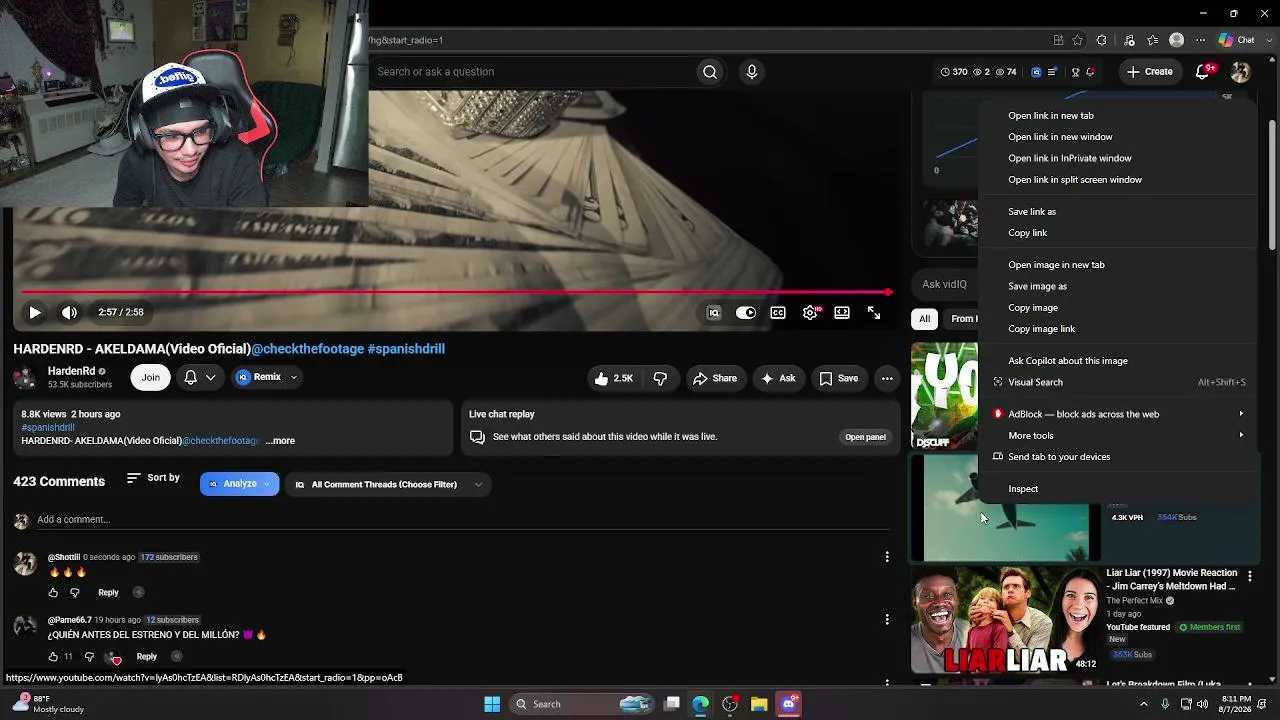Screen dimensions: 1280x720
Task: Open the live chat replay panel
Action: coord(865,437)
